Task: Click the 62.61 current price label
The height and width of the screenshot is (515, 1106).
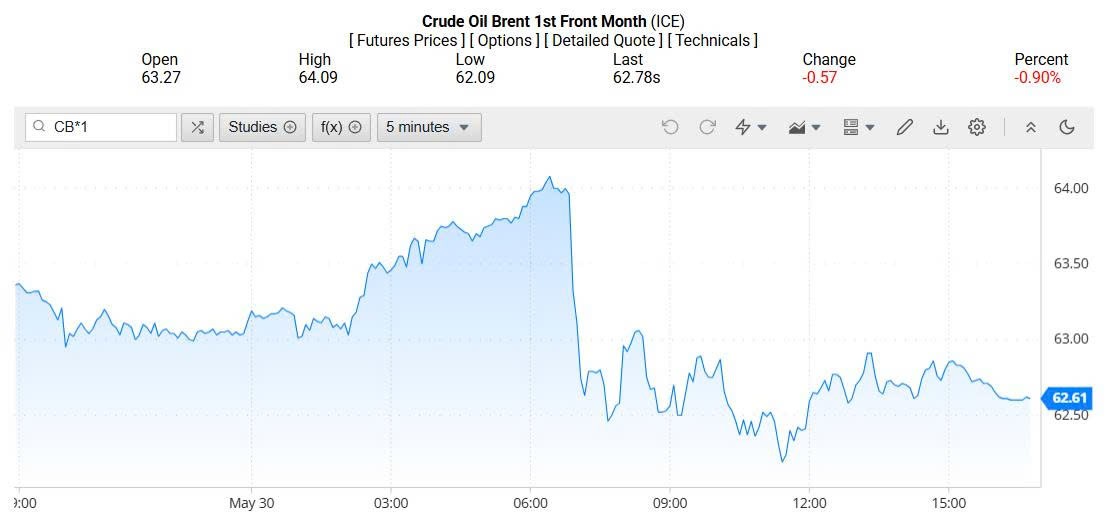Action: pyautogui.click(x=1069, y=398)
